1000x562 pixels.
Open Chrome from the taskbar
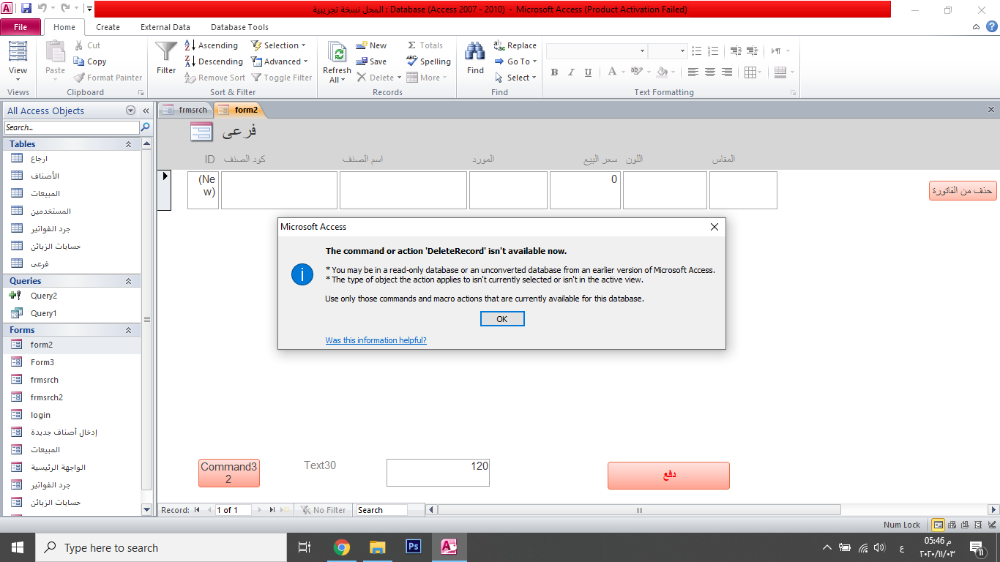click(342, 547)
